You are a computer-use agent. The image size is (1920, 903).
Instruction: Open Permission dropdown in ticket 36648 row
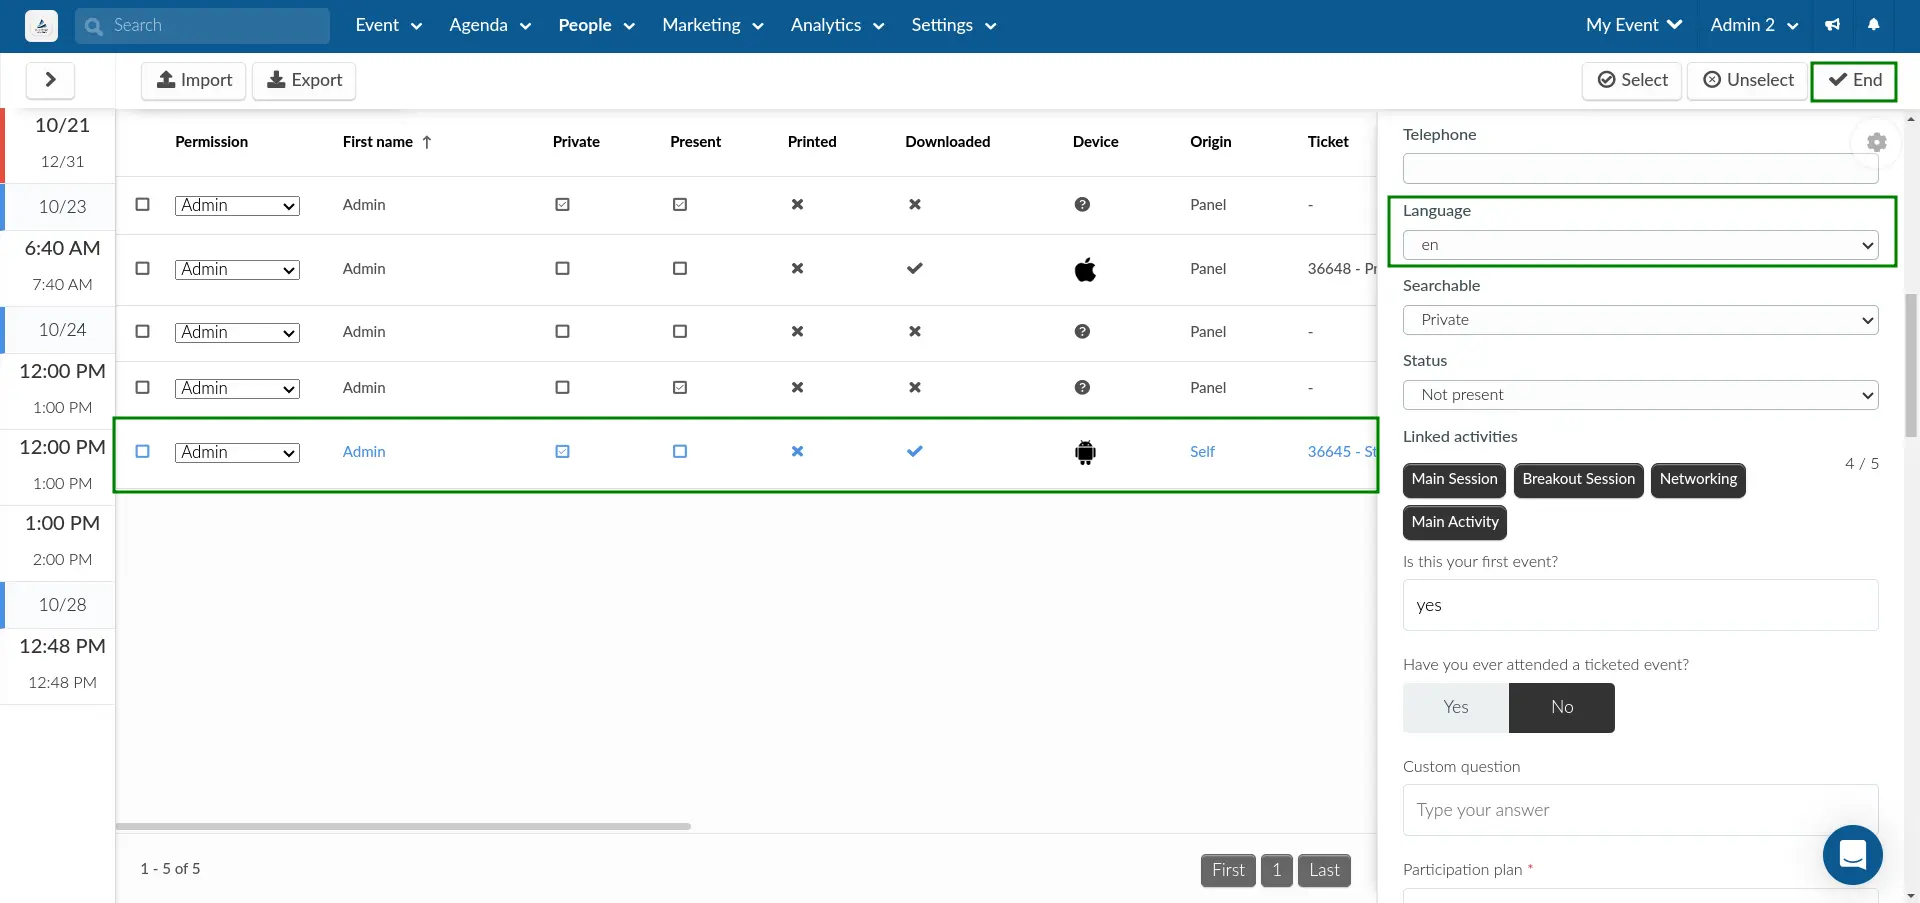pyautogui.click(x=237, y=269)
